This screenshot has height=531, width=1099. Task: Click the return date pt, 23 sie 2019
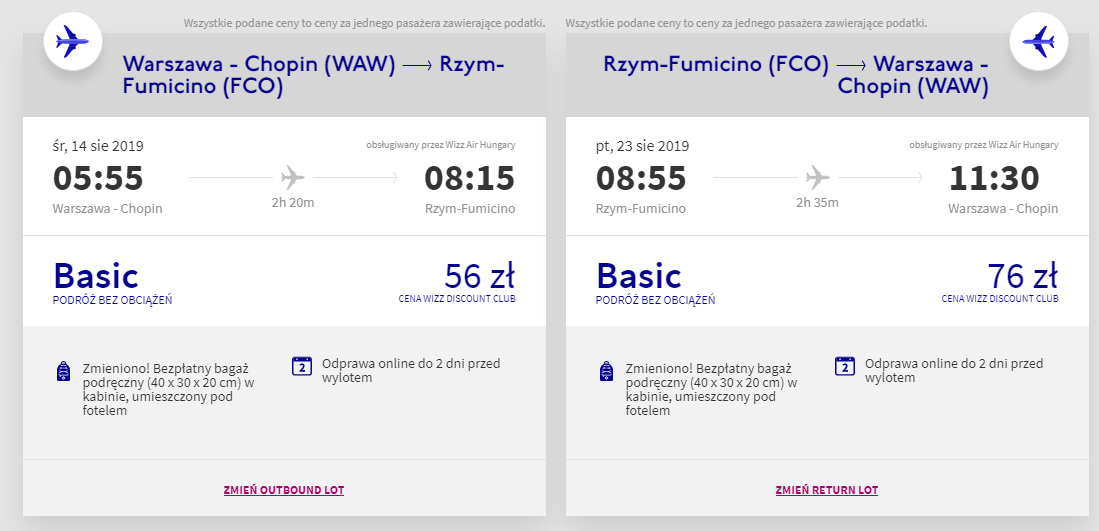[643, 146]
